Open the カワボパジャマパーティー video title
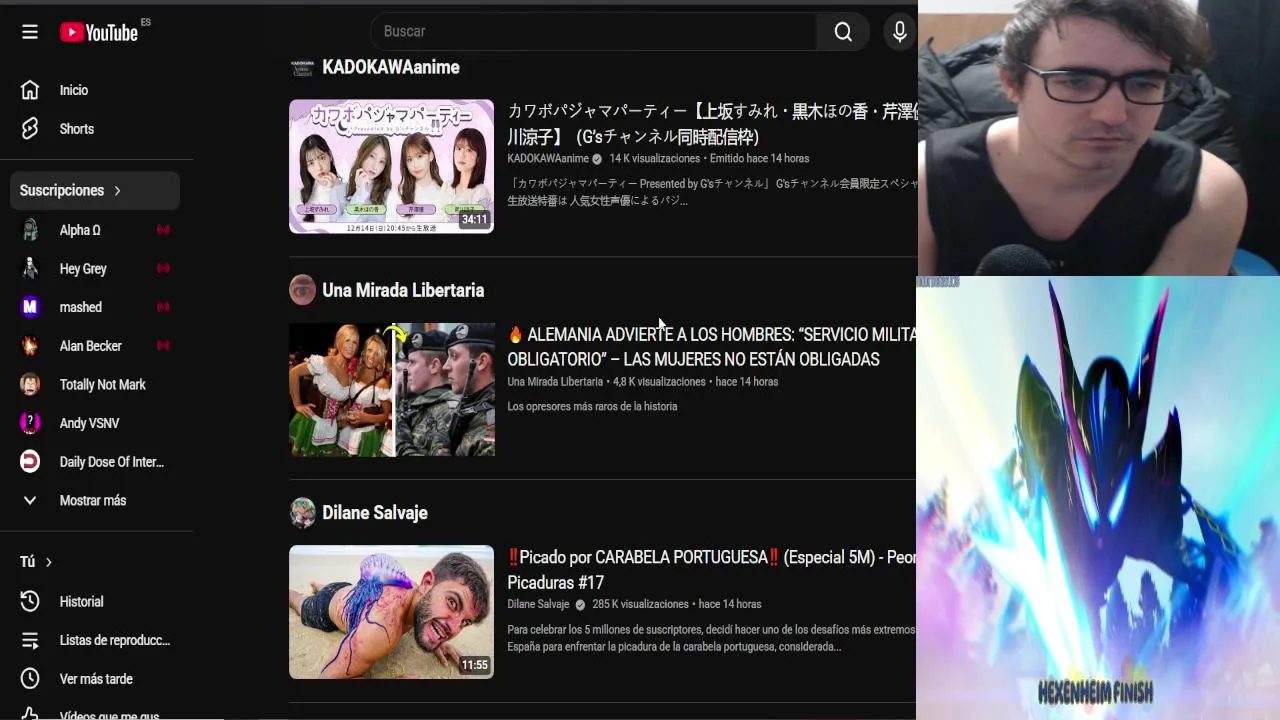The image size is (1280, 720). point(712,124)
